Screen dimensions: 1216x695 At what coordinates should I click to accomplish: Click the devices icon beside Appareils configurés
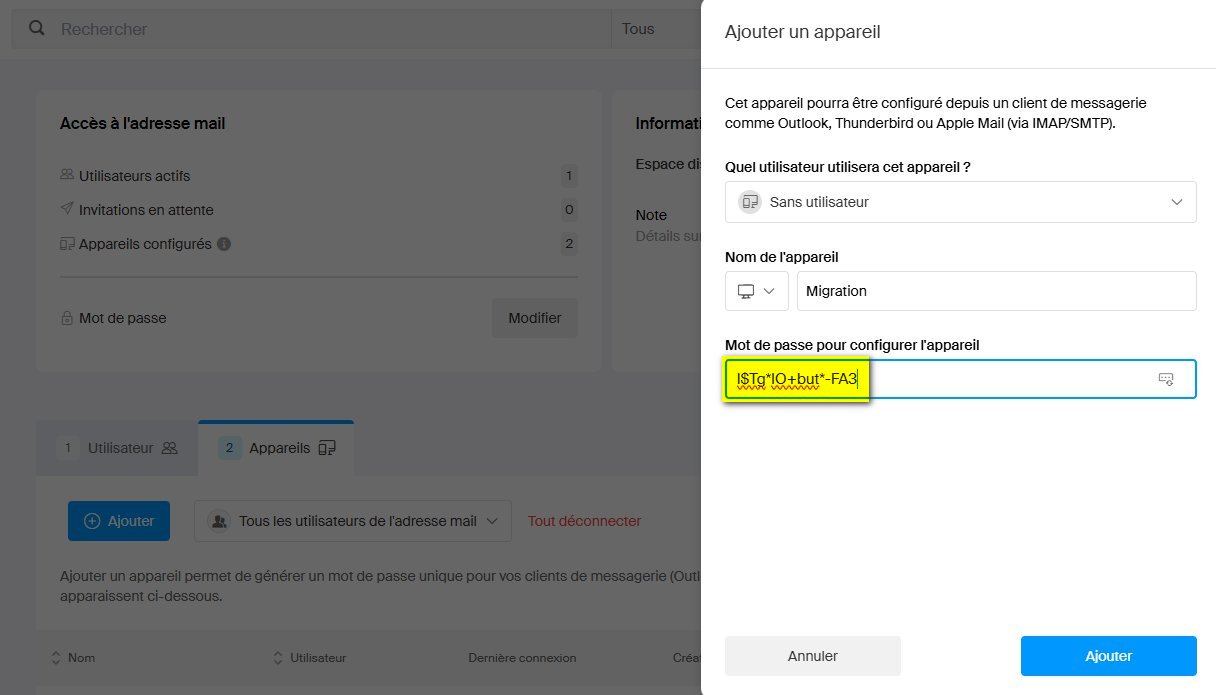point(65,243)
